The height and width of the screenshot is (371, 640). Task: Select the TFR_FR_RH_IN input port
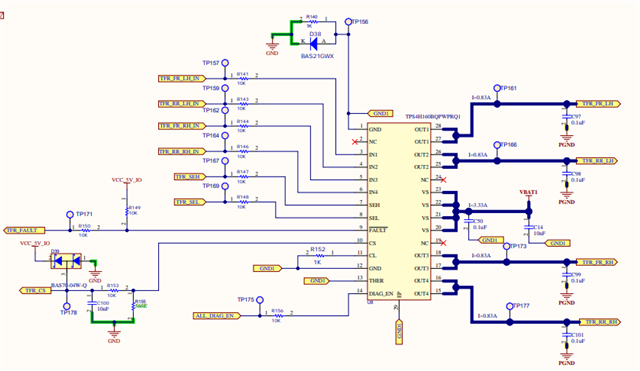pyautogui.click(x=182, y=126)
